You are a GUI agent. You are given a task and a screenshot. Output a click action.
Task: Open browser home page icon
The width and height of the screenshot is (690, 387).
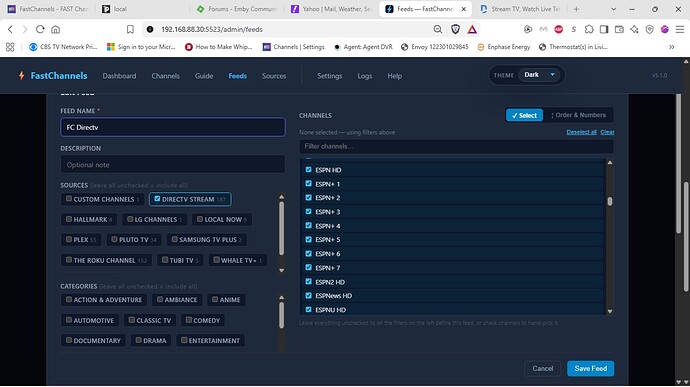pos(55,29)
